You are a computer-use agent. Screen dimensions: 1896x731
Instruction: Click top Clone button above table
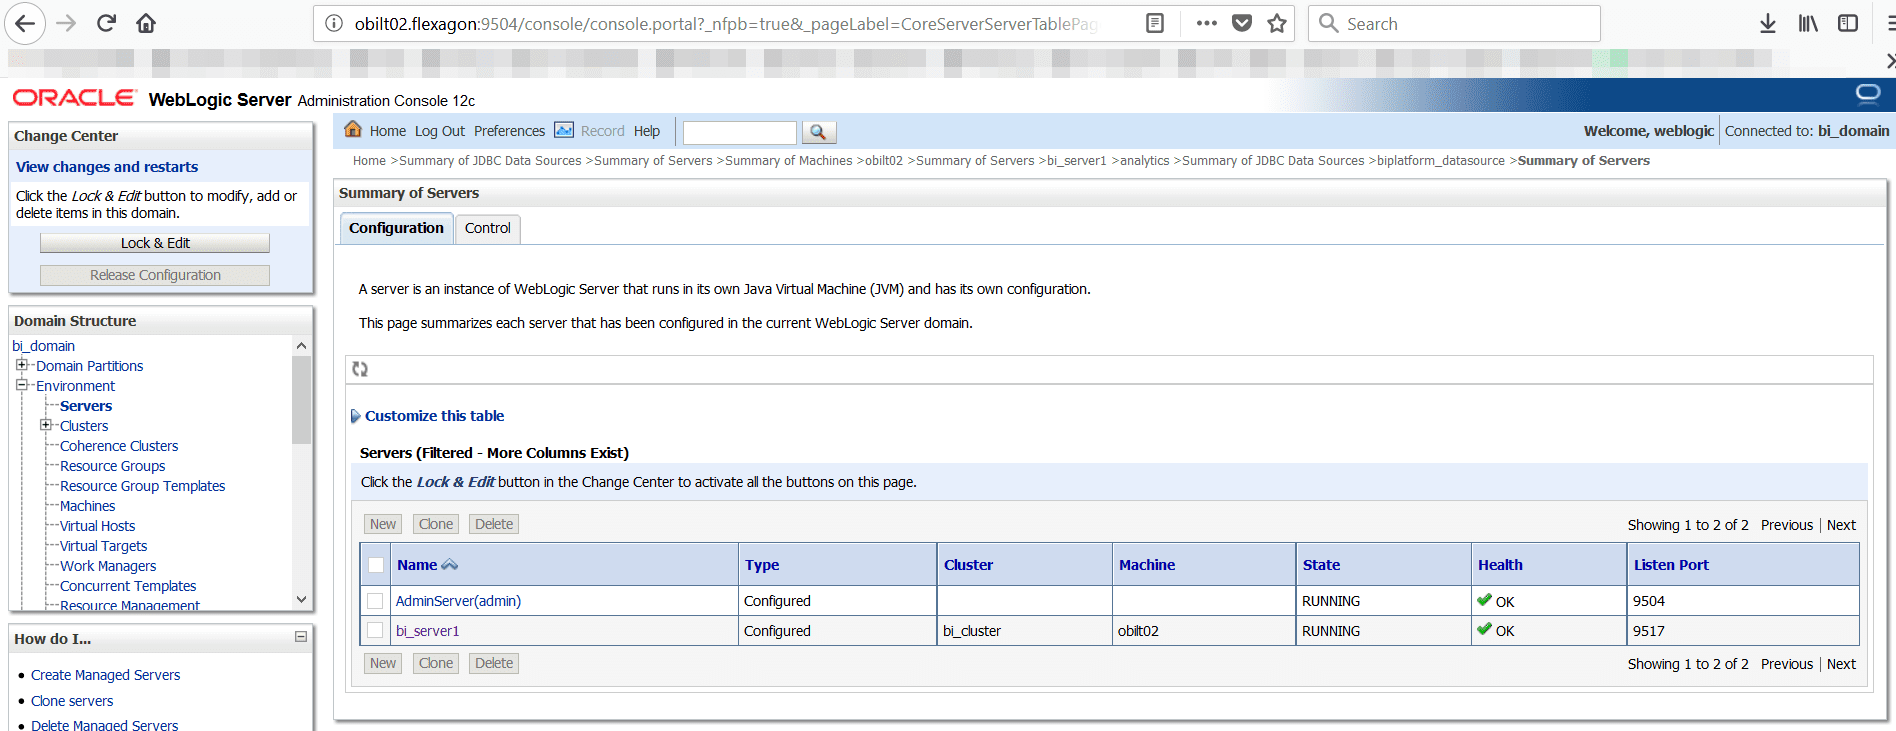click(x=436, y=524)
